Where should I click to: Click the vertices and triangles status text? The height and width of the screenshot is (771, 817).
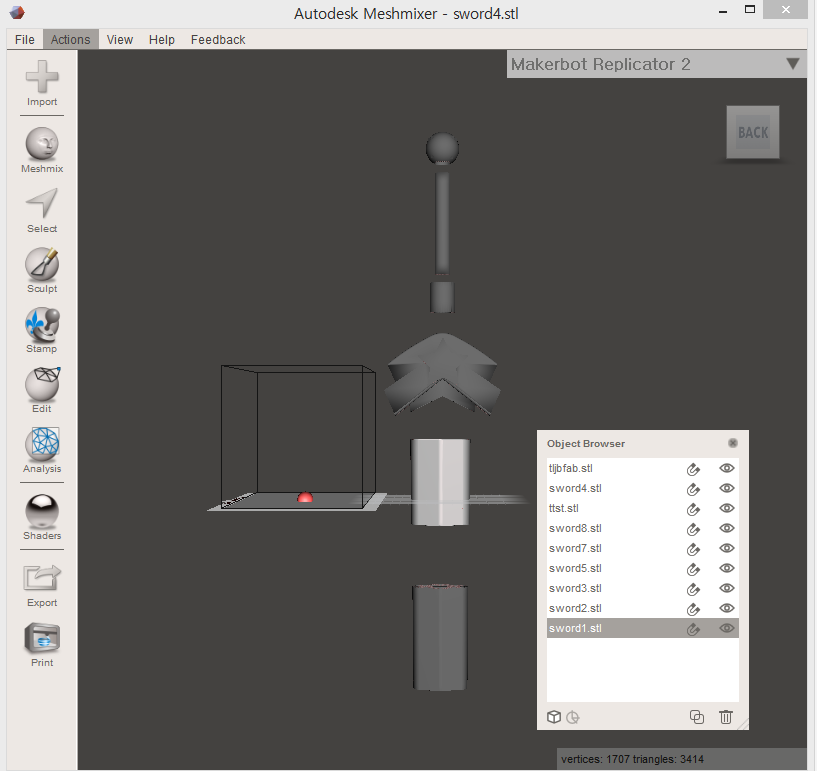click(632, 759)
